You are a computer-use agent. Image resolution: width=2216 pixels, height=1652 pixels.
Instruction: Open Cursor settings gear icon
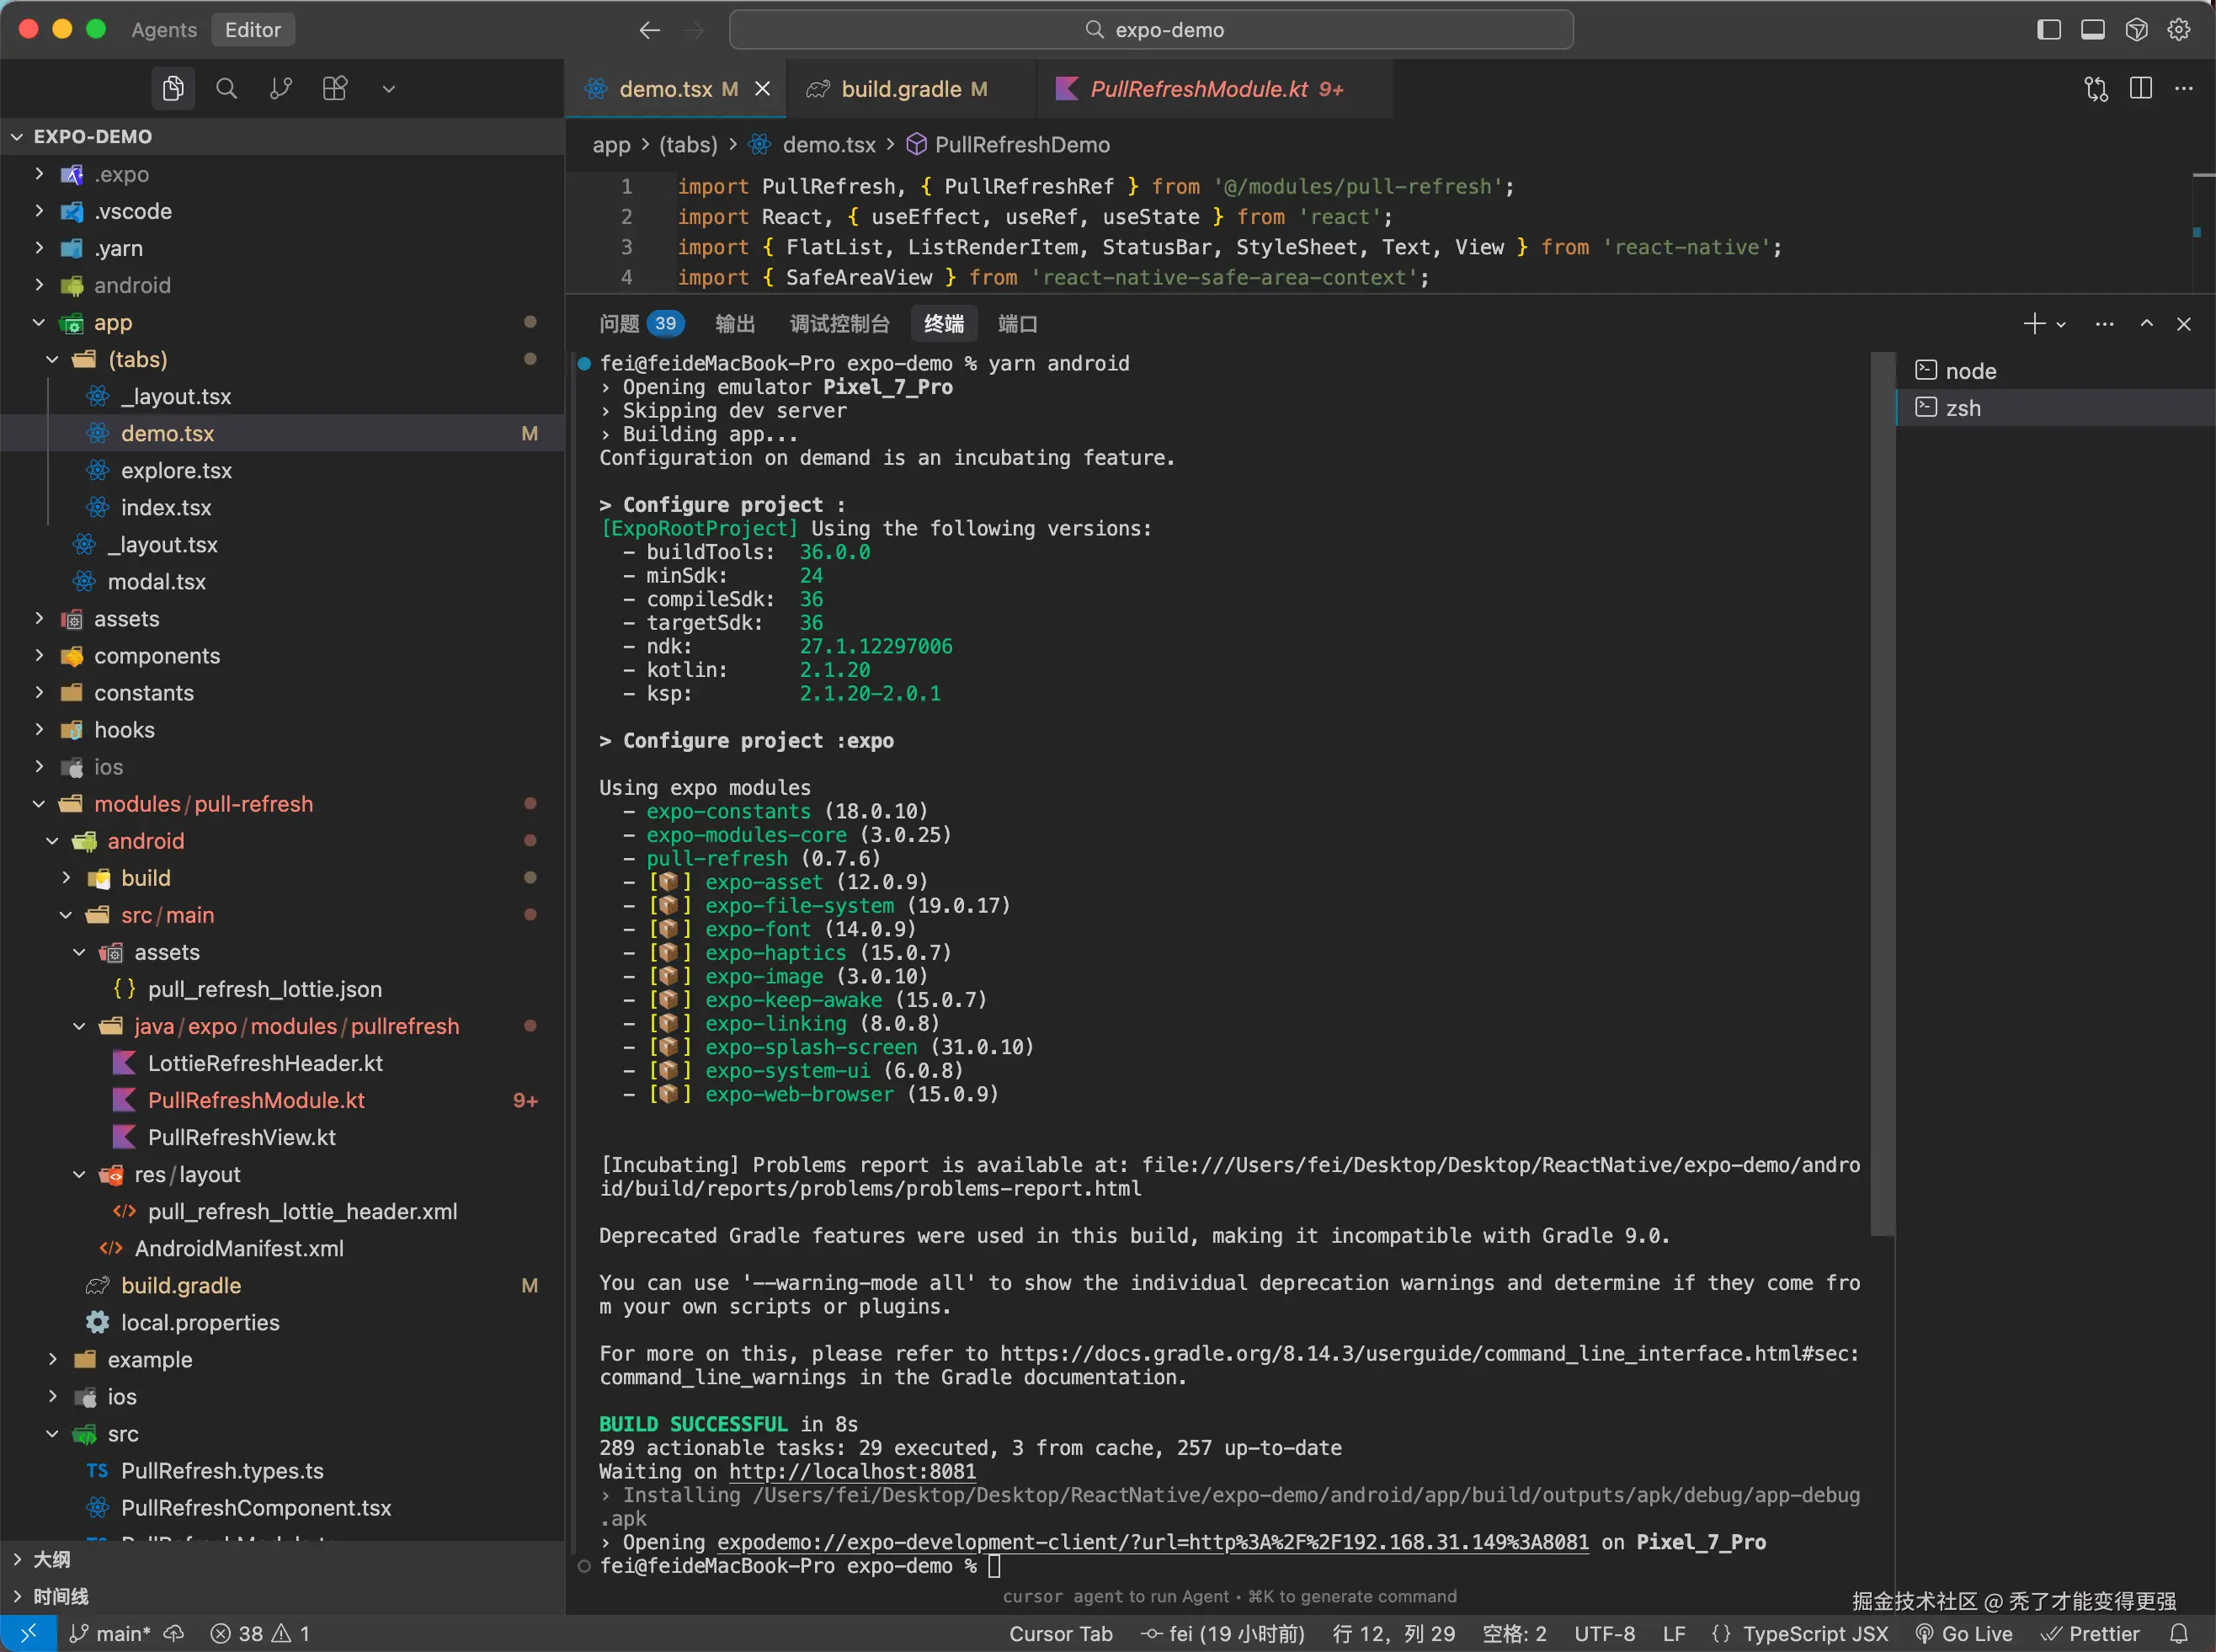pyautogui.click(x=2179, y=30)
